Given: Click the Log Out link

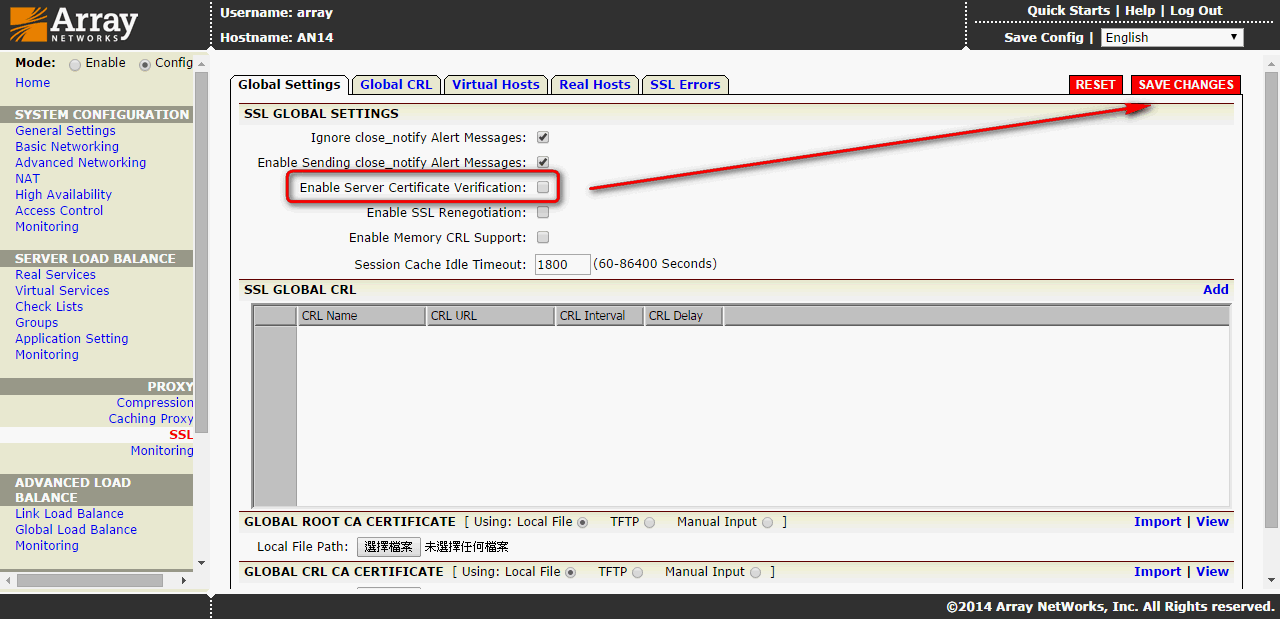Looking at the screenshot, I should 1196,11.
